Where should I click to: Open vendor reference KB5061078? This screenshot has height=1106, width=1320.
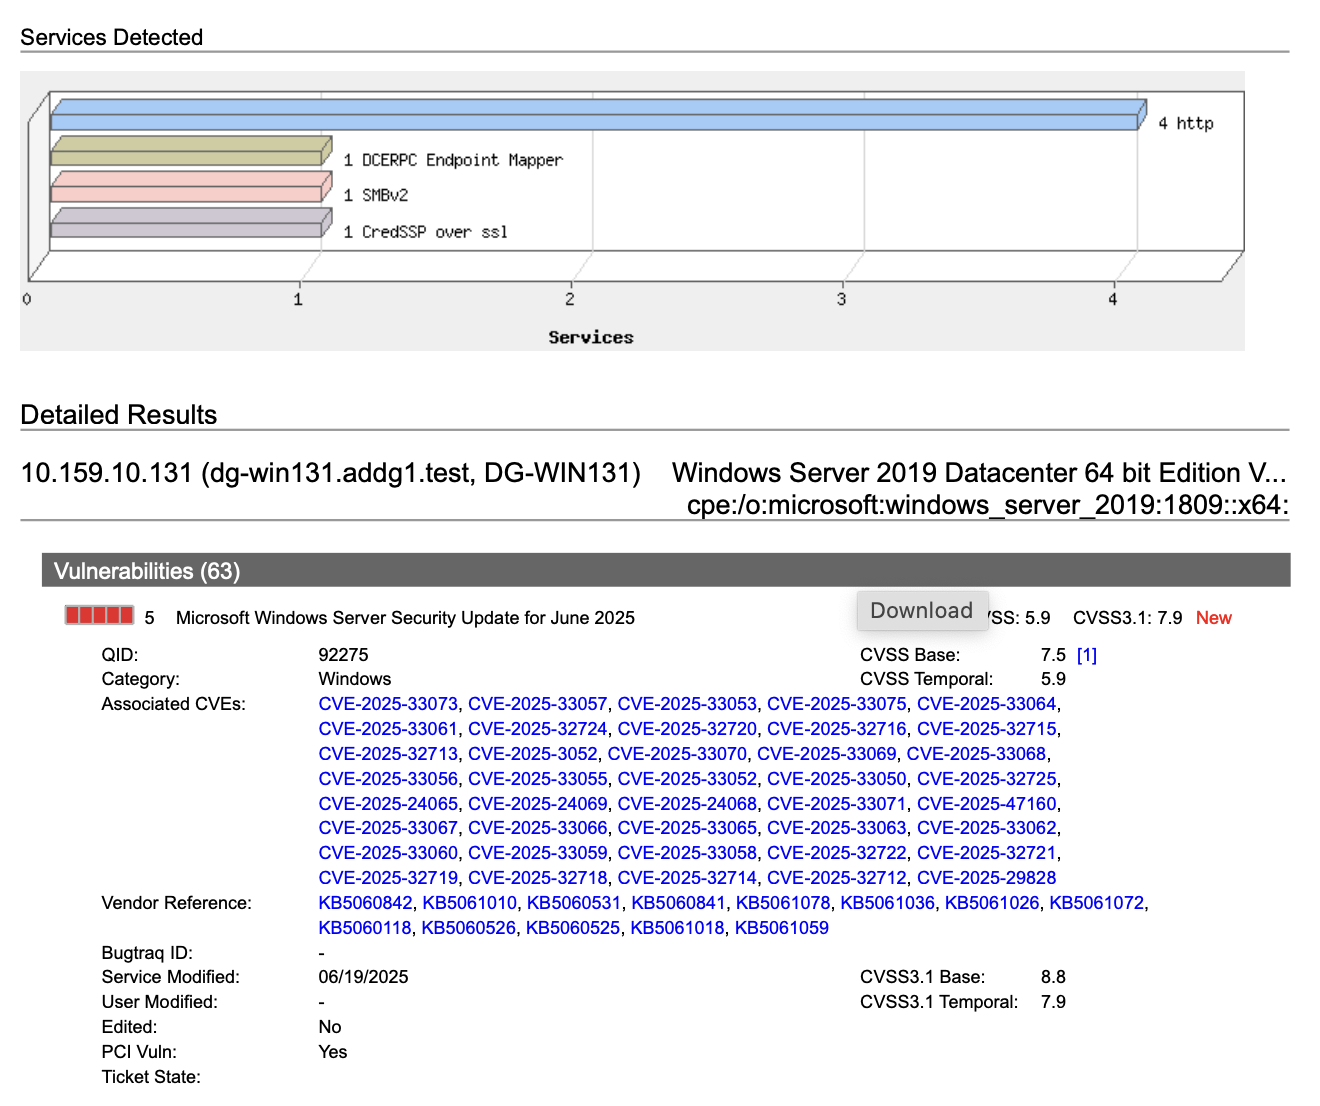click(783, 903)
